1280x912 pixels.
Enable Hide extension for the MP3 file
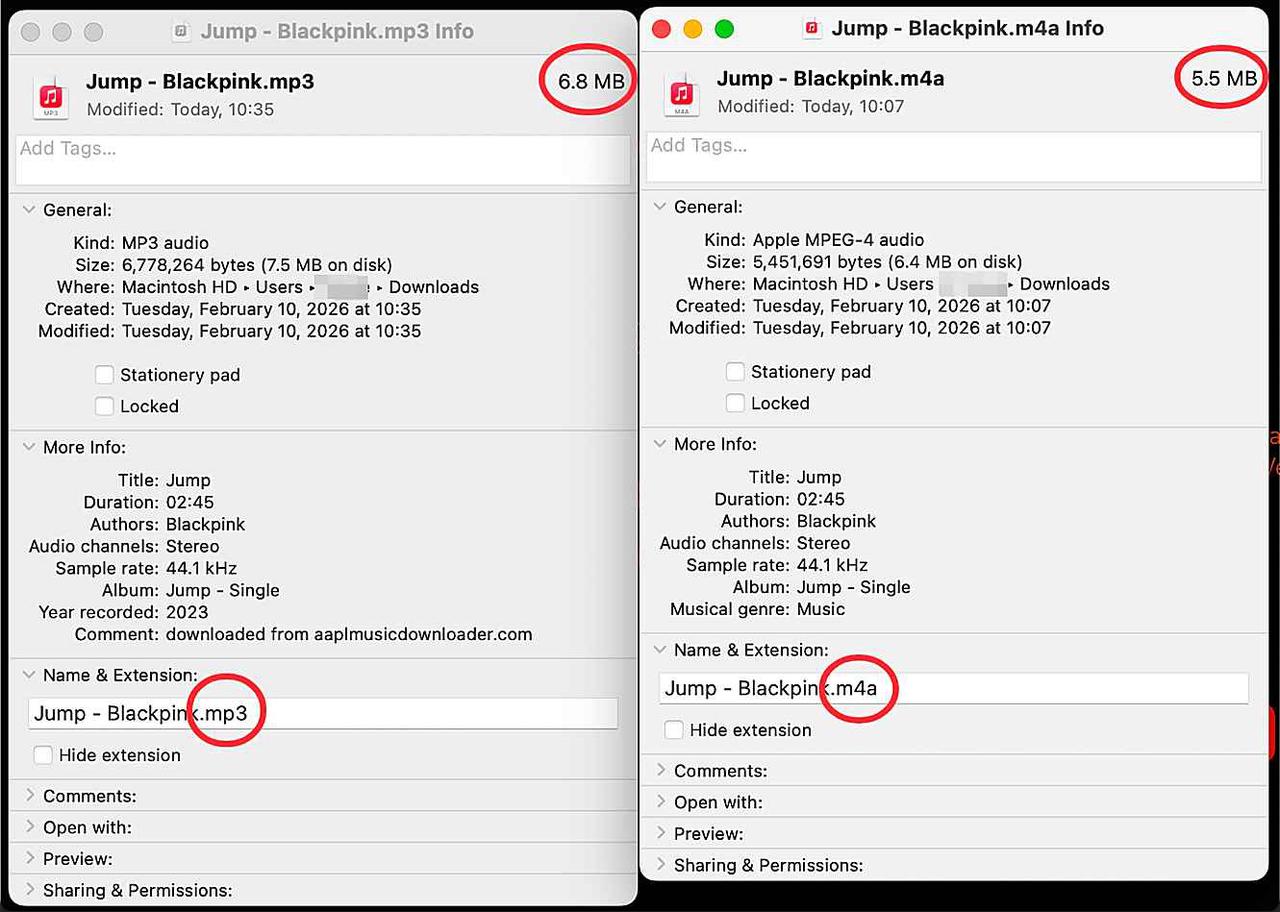pyautogui.click(x=43, y=757)
